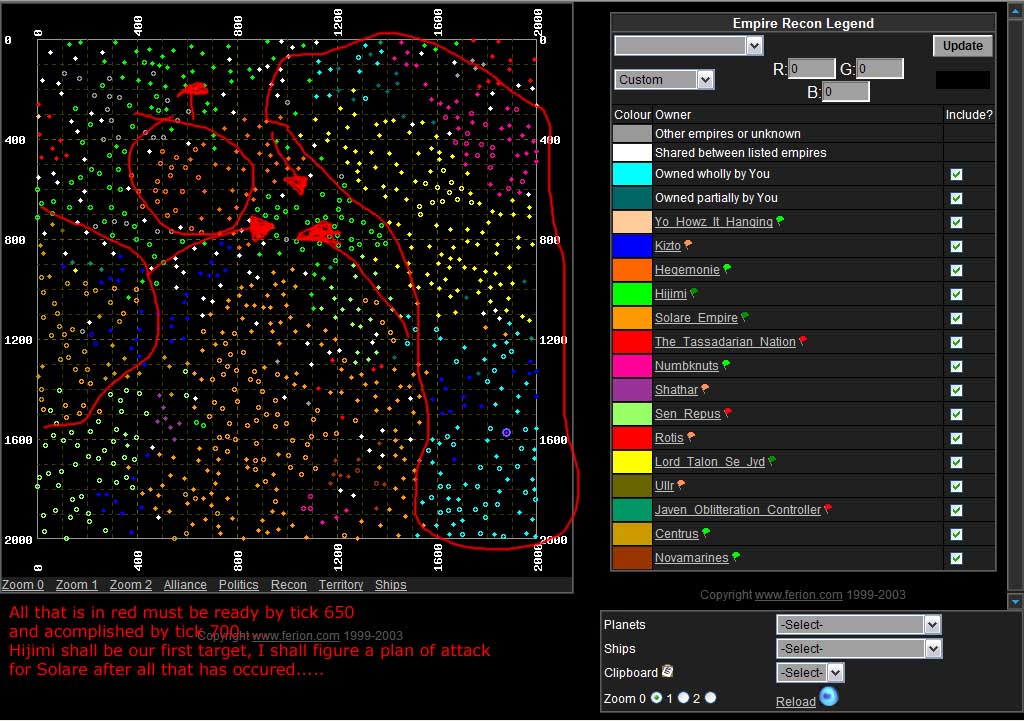Click the blue Reload globe icon

coord(828,697)
